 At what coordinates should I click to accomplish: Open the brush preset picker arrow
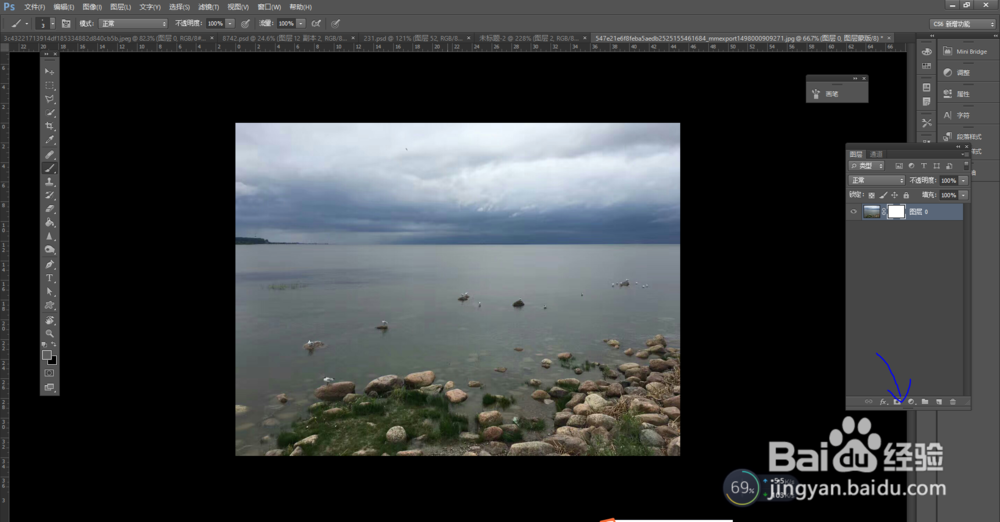click(x=52, y=24)
